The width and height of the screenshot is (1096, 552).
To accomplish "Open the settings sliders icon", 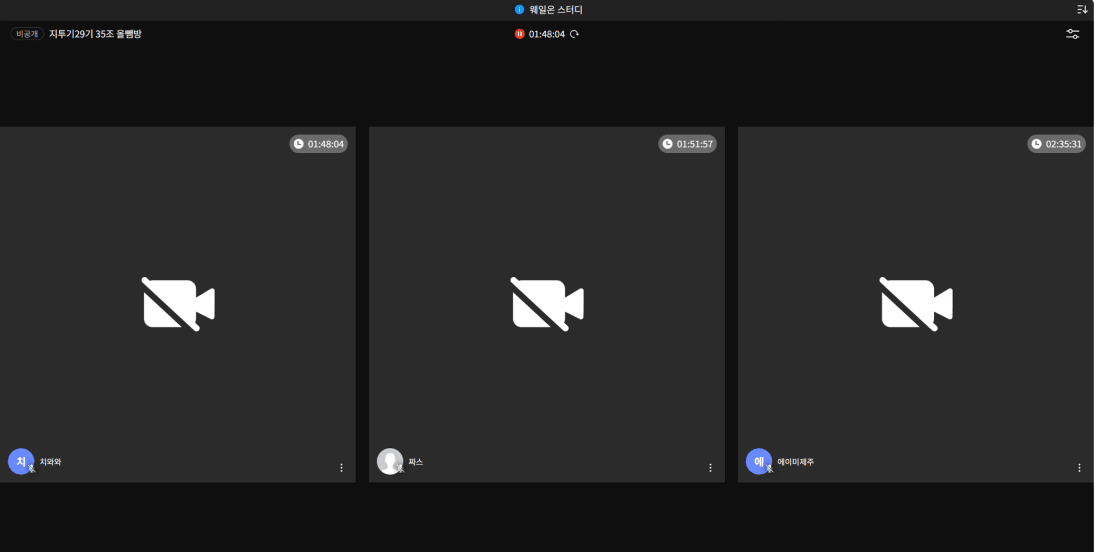I will click(x=1072, y=34).
